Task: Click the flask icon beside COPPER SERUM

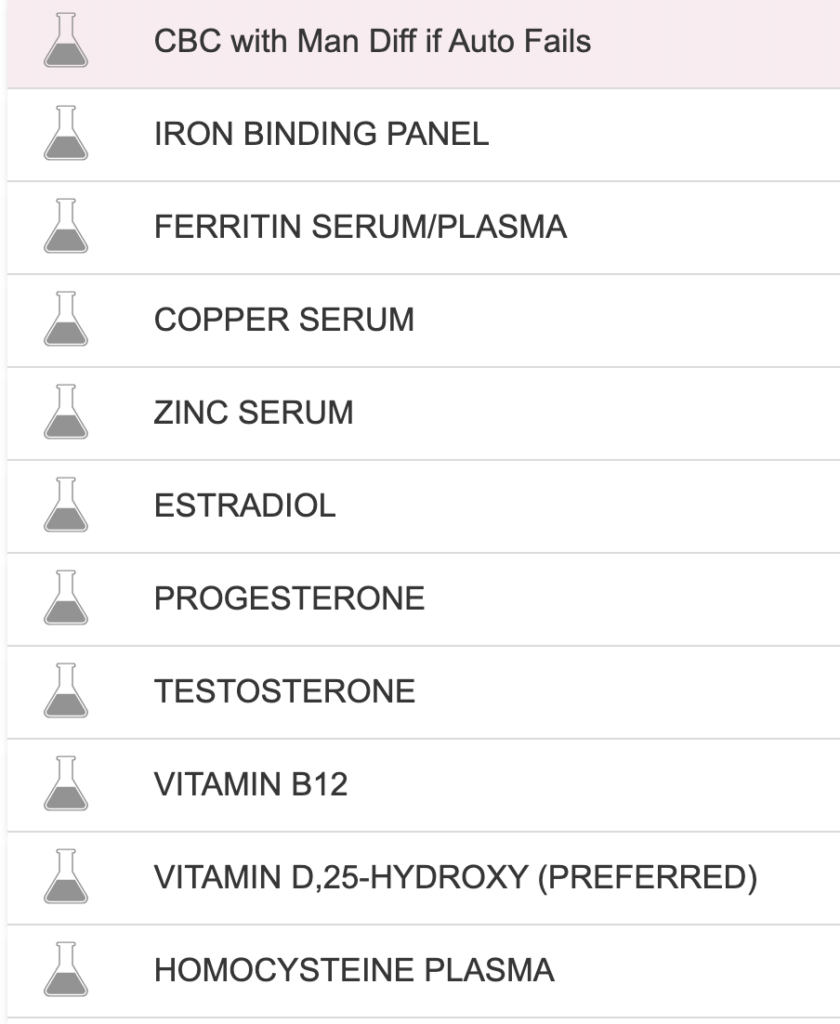Action: [x=66, y=319]
